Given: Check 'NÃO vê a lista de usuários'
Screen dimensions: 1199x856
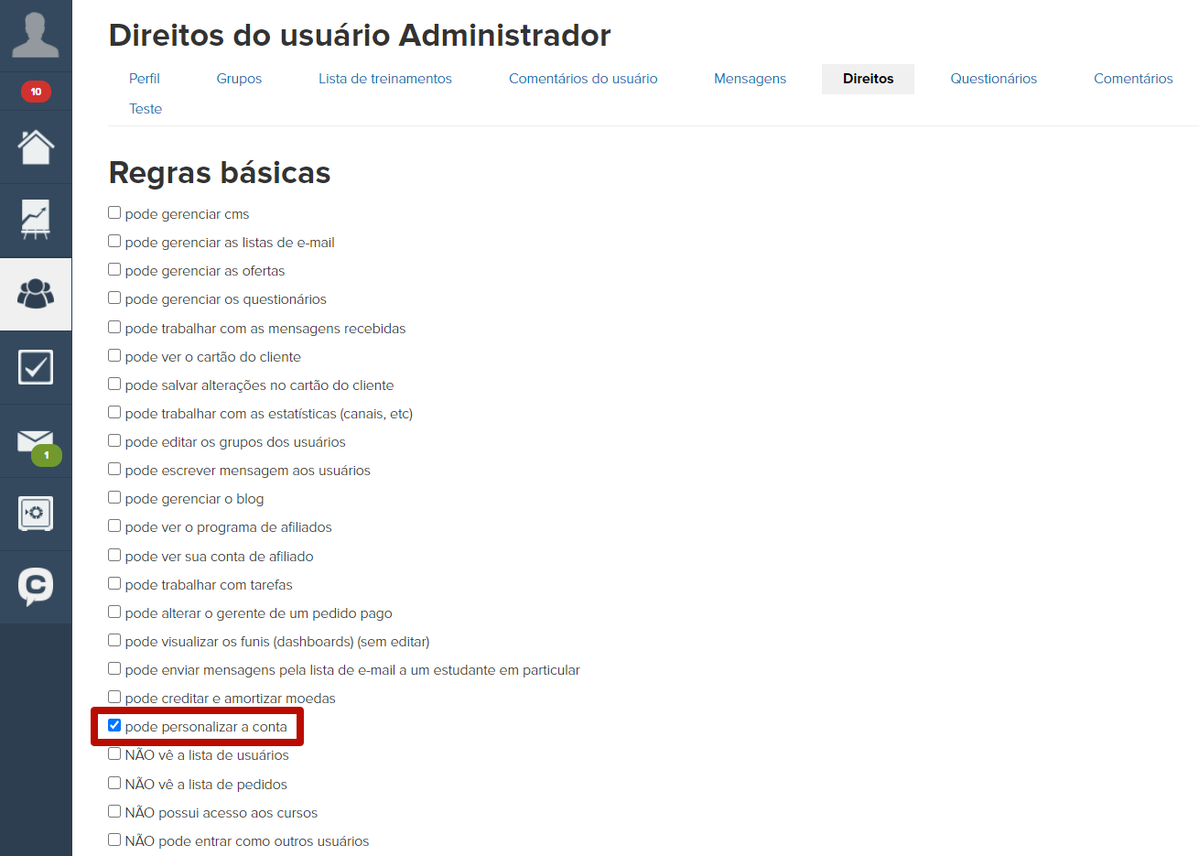Looking at the screenshot, I should (115, 753).
